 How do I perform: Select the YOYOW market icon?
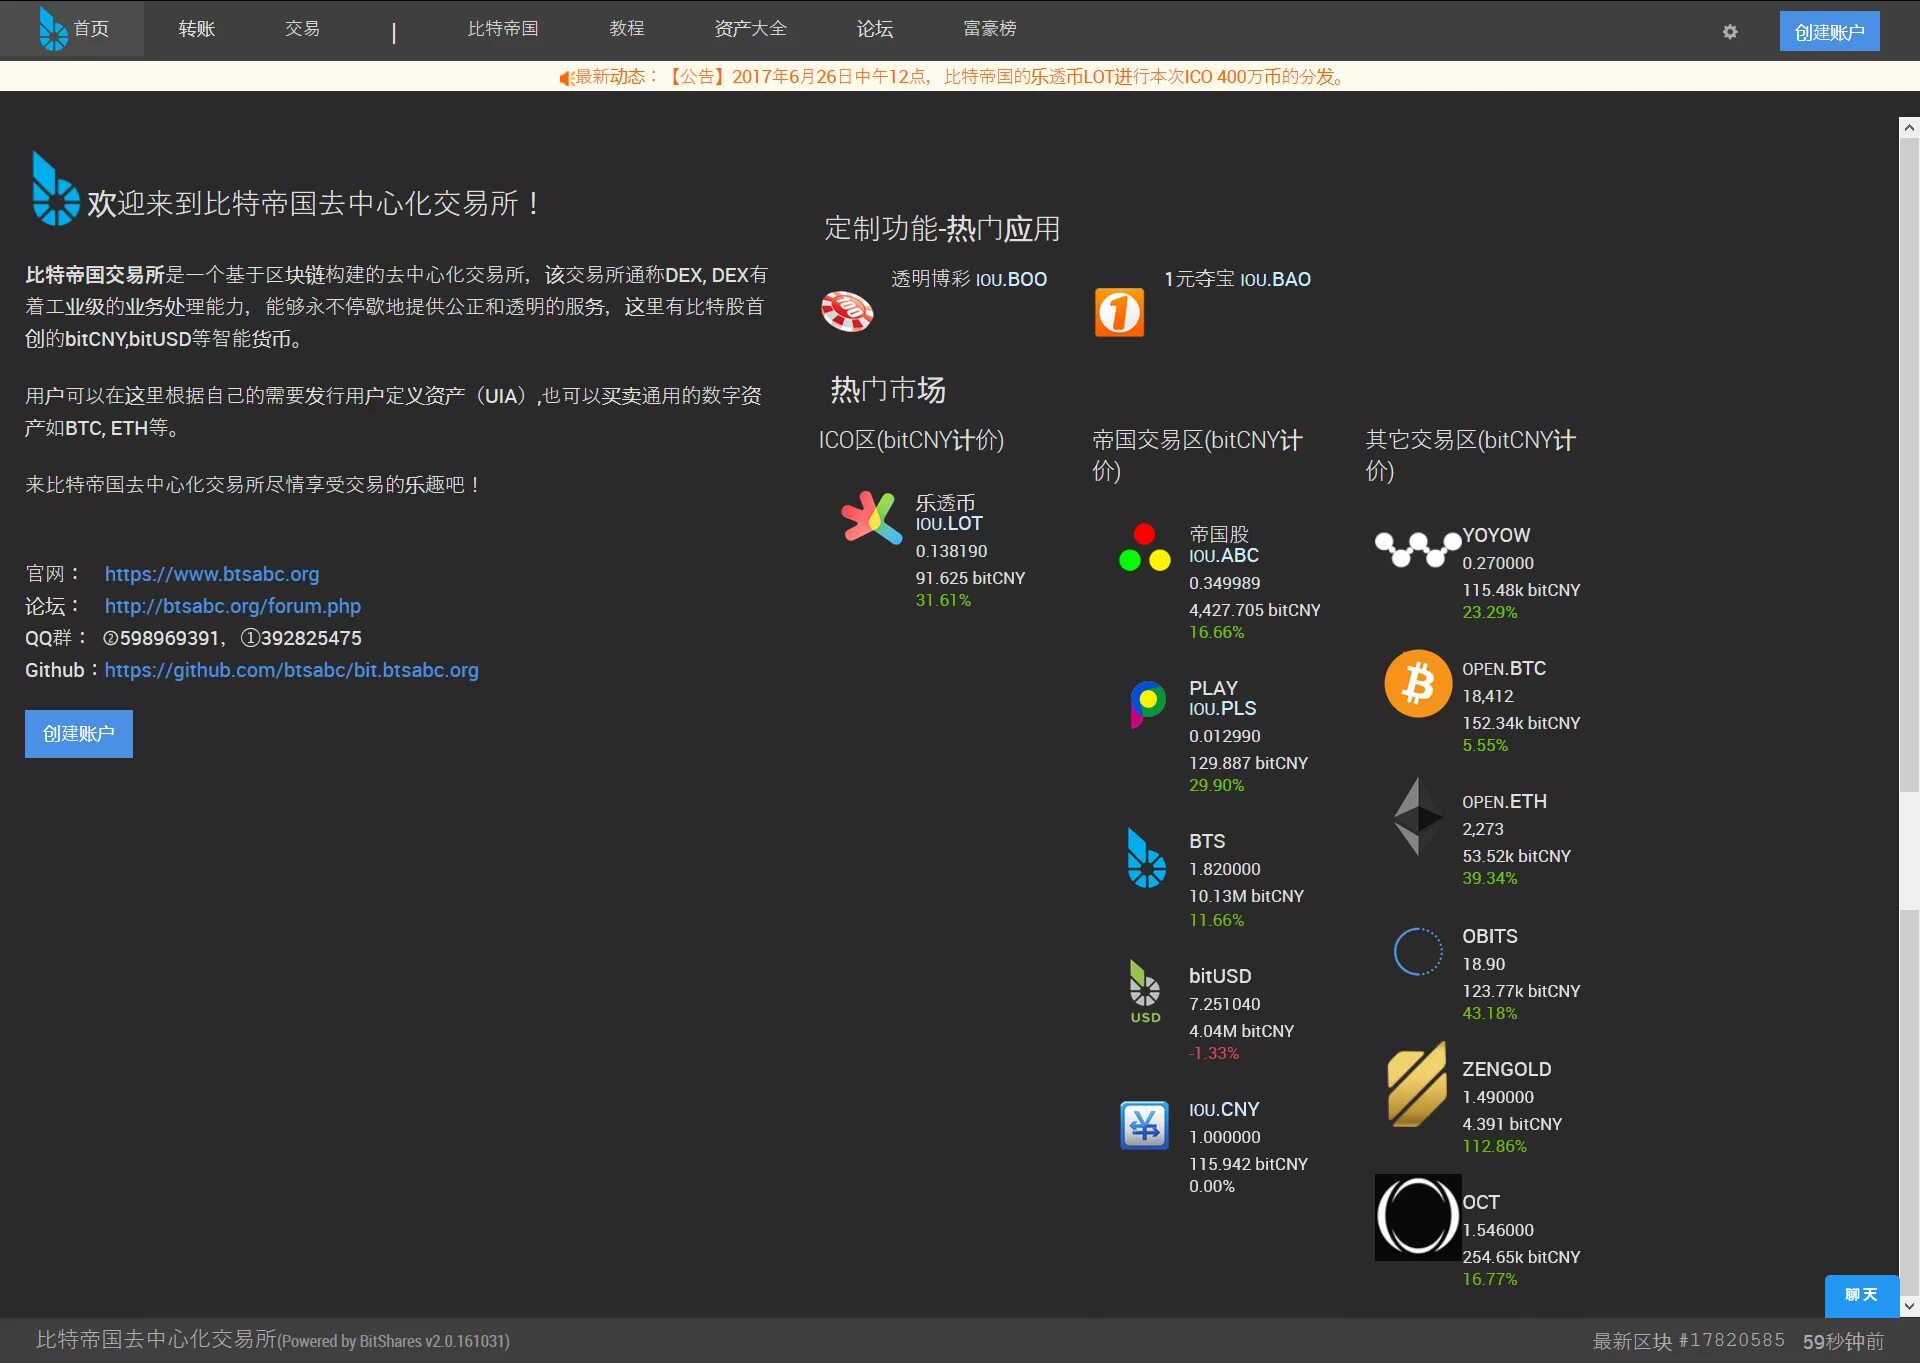click(1417, 549)
